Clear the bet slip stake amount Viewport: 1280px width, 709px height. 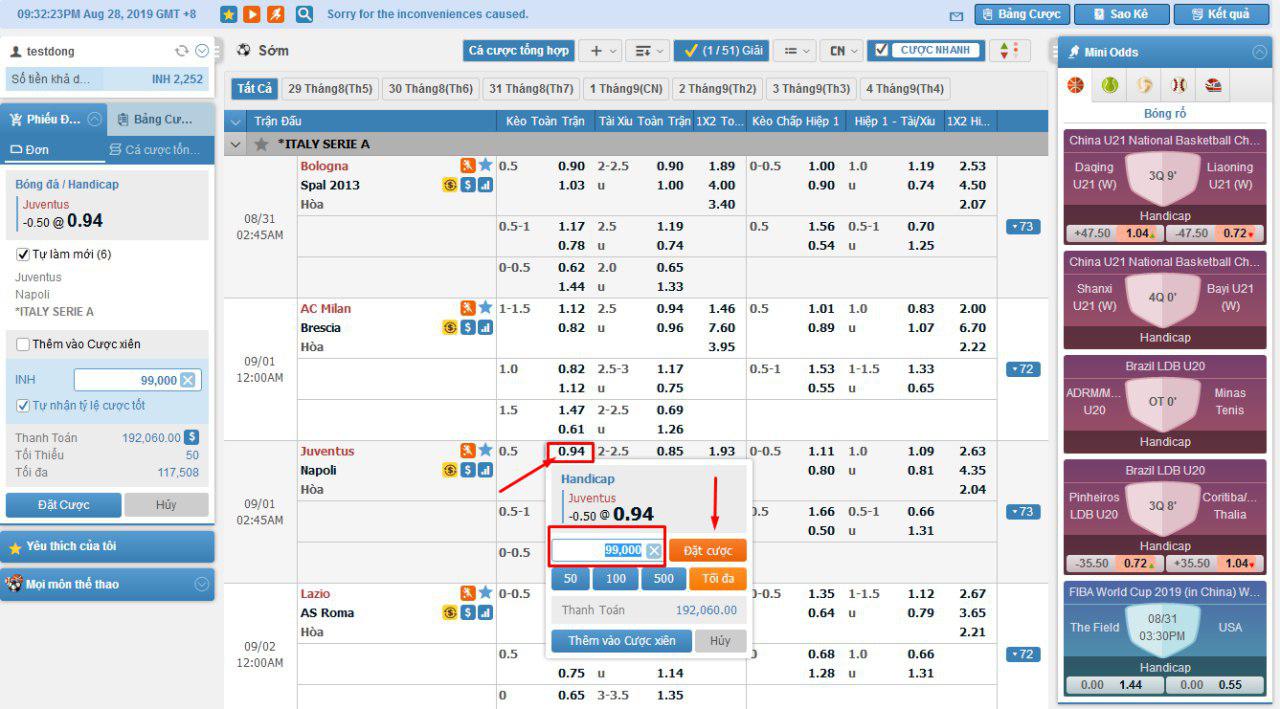[x=188, y=380]
